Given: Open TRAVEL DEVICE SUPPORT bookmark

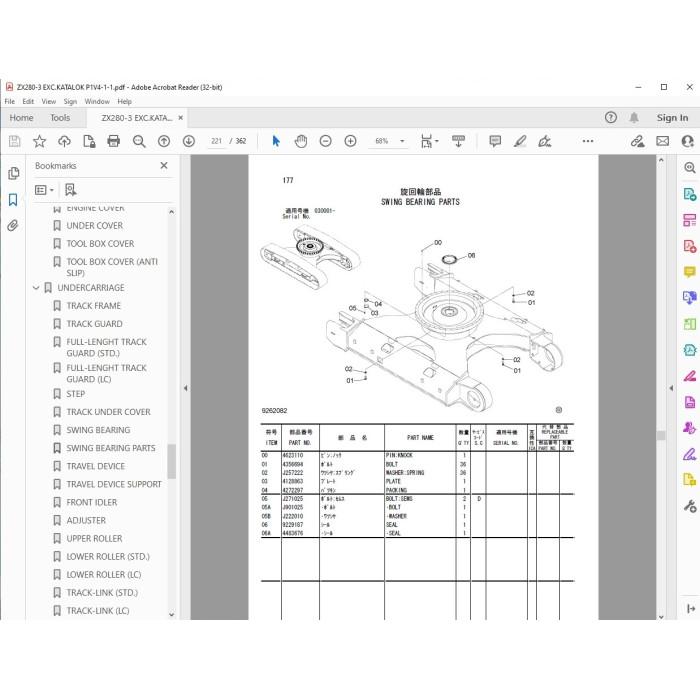Looking at the screenshot, I should (x=114, y=484).
